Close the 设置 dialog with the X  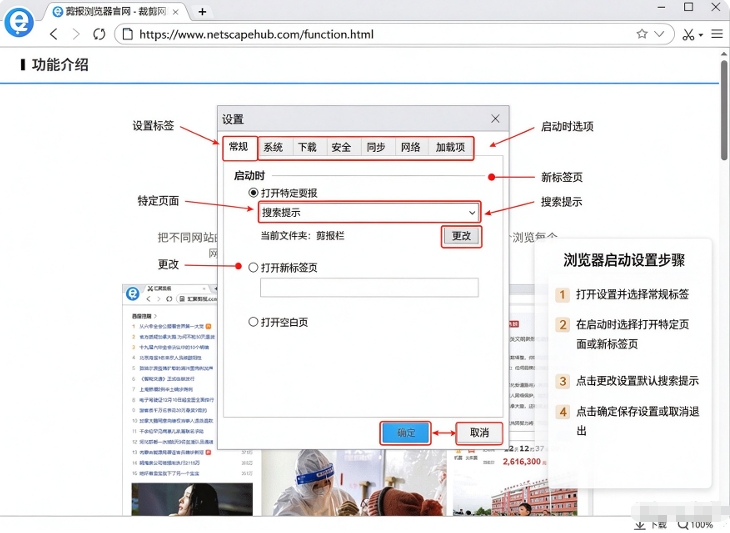click(x=495, y=119)
